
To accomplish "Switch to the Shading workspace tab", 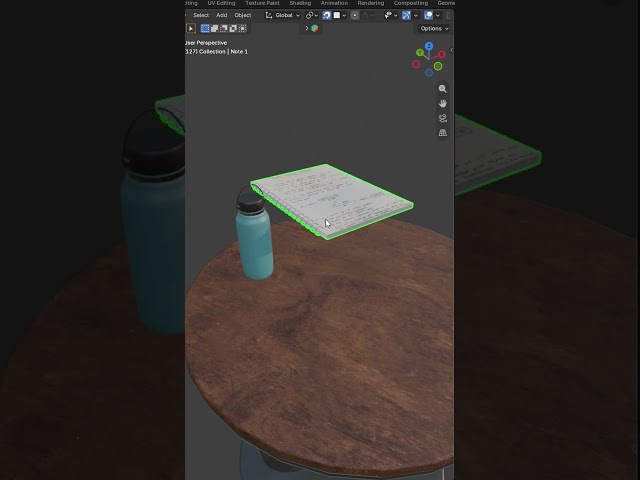I will (x=300, y=3).
